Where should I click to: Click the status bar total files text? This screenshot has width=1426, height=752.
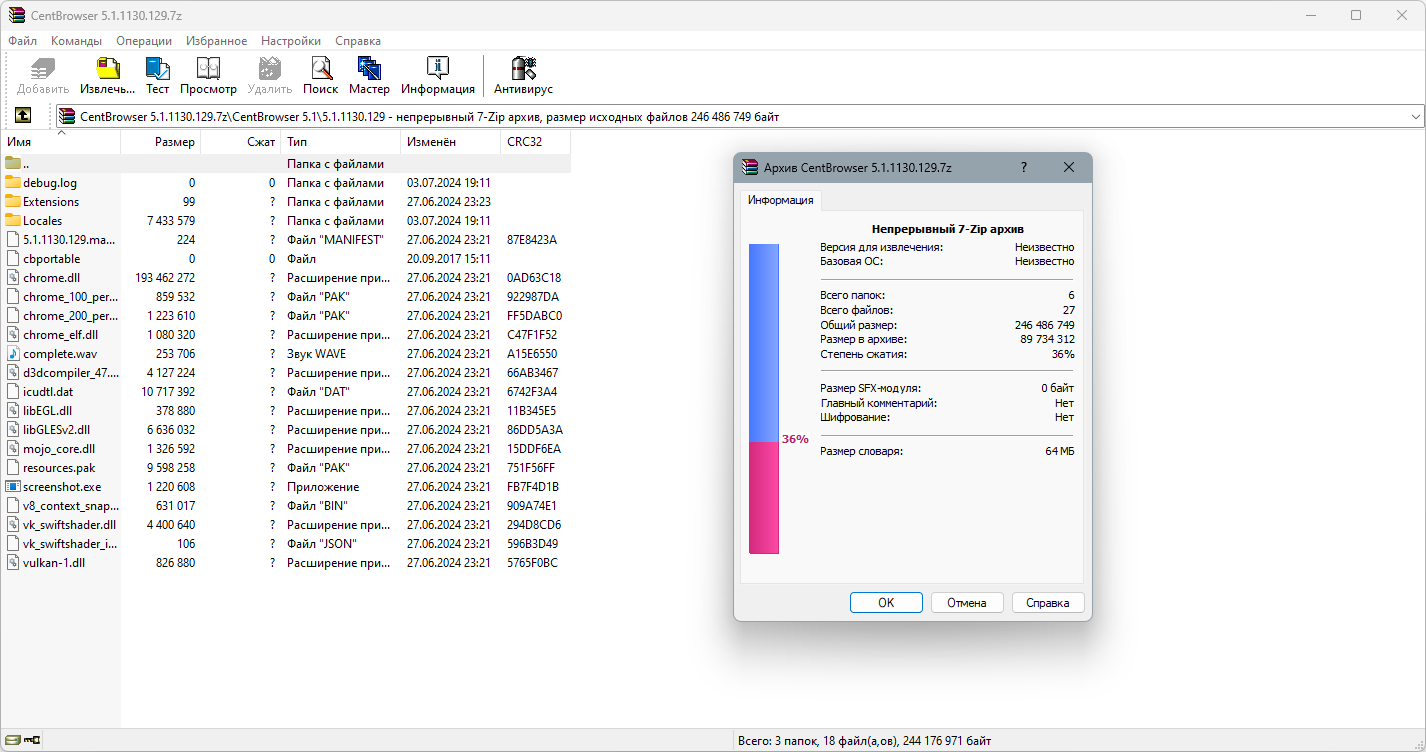pos(865,741)
